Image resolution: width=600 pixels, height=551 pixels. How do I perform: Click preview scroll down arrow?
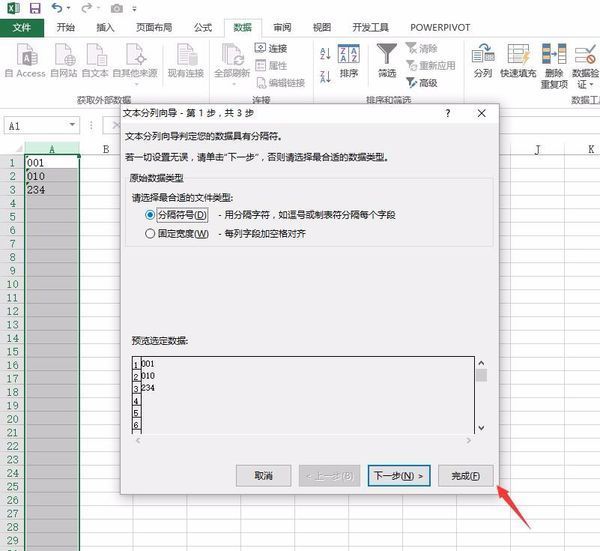(x=481, y=428)
